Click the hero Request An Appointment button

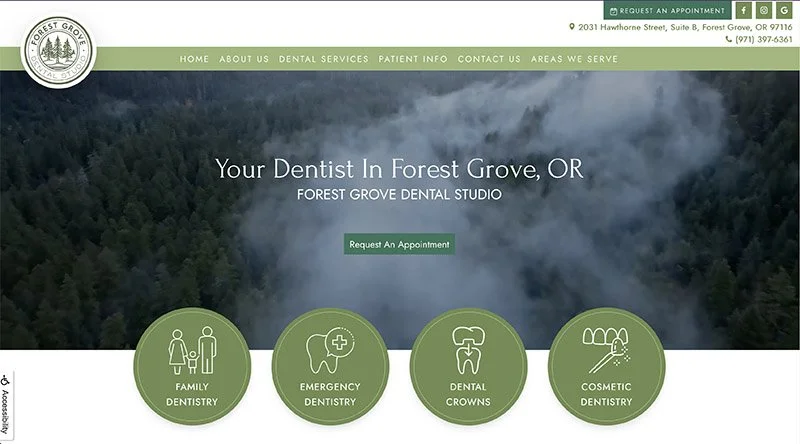(399, 244)
